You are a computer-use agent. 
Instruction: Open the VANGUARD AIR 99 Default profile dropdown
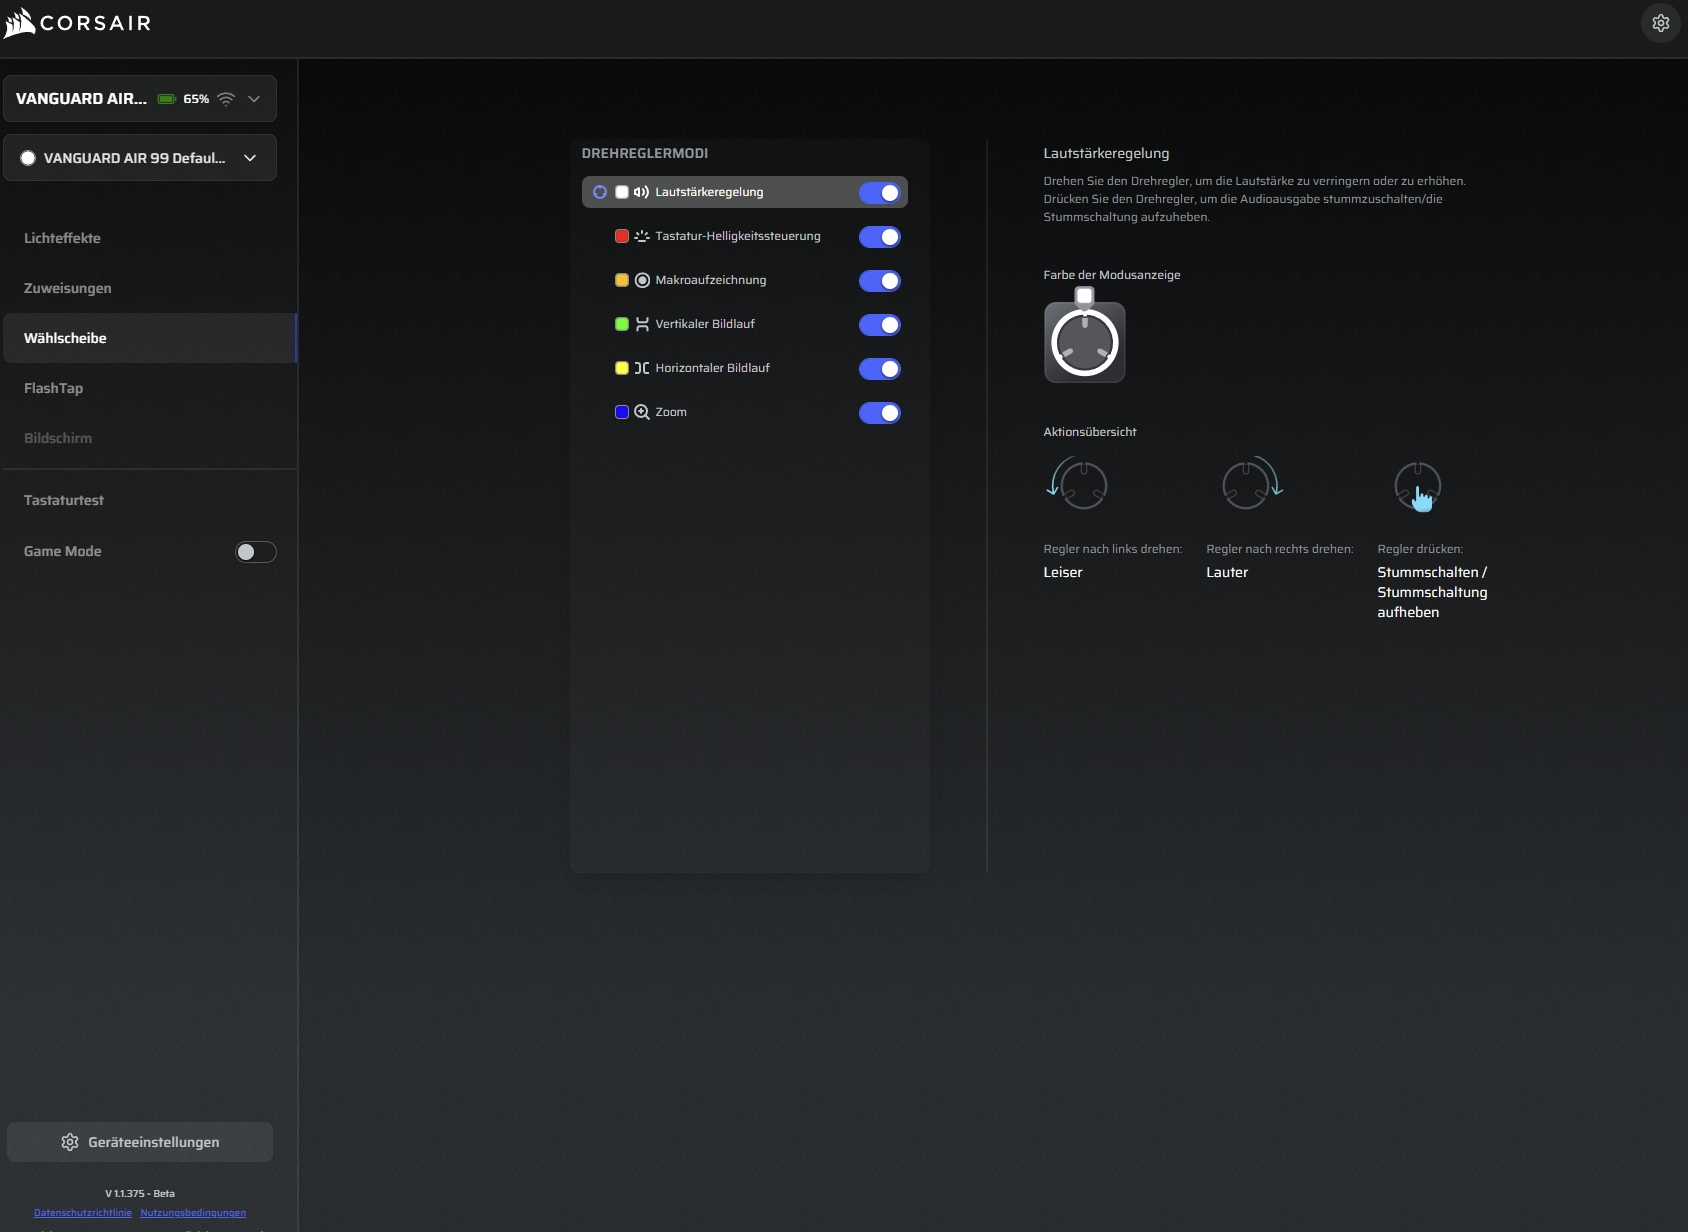(250, 158)
